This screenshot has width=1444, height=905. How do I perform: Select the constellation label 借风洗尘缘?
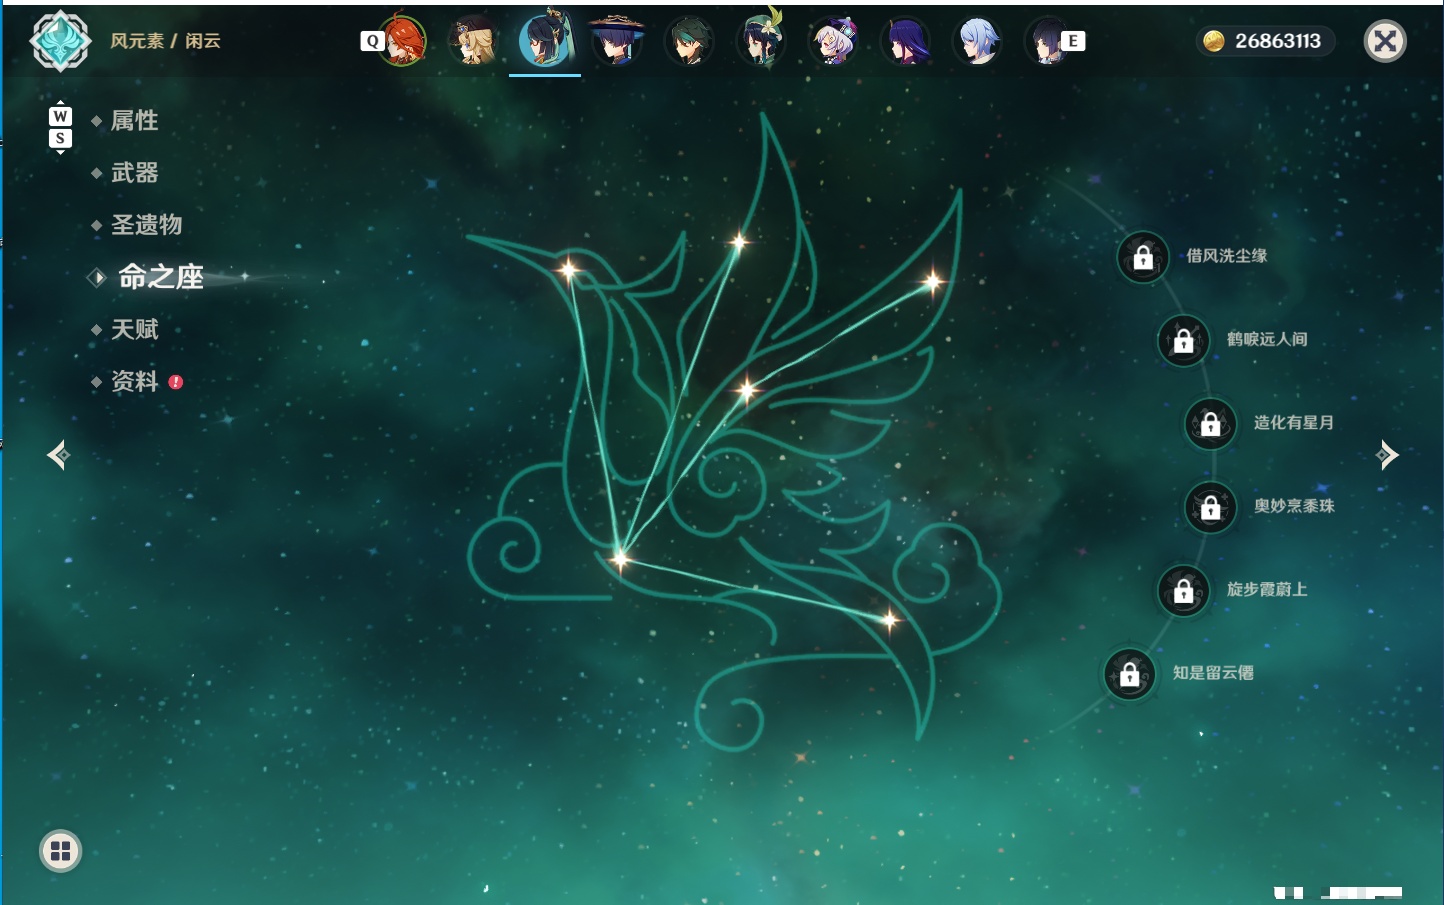1227,256
